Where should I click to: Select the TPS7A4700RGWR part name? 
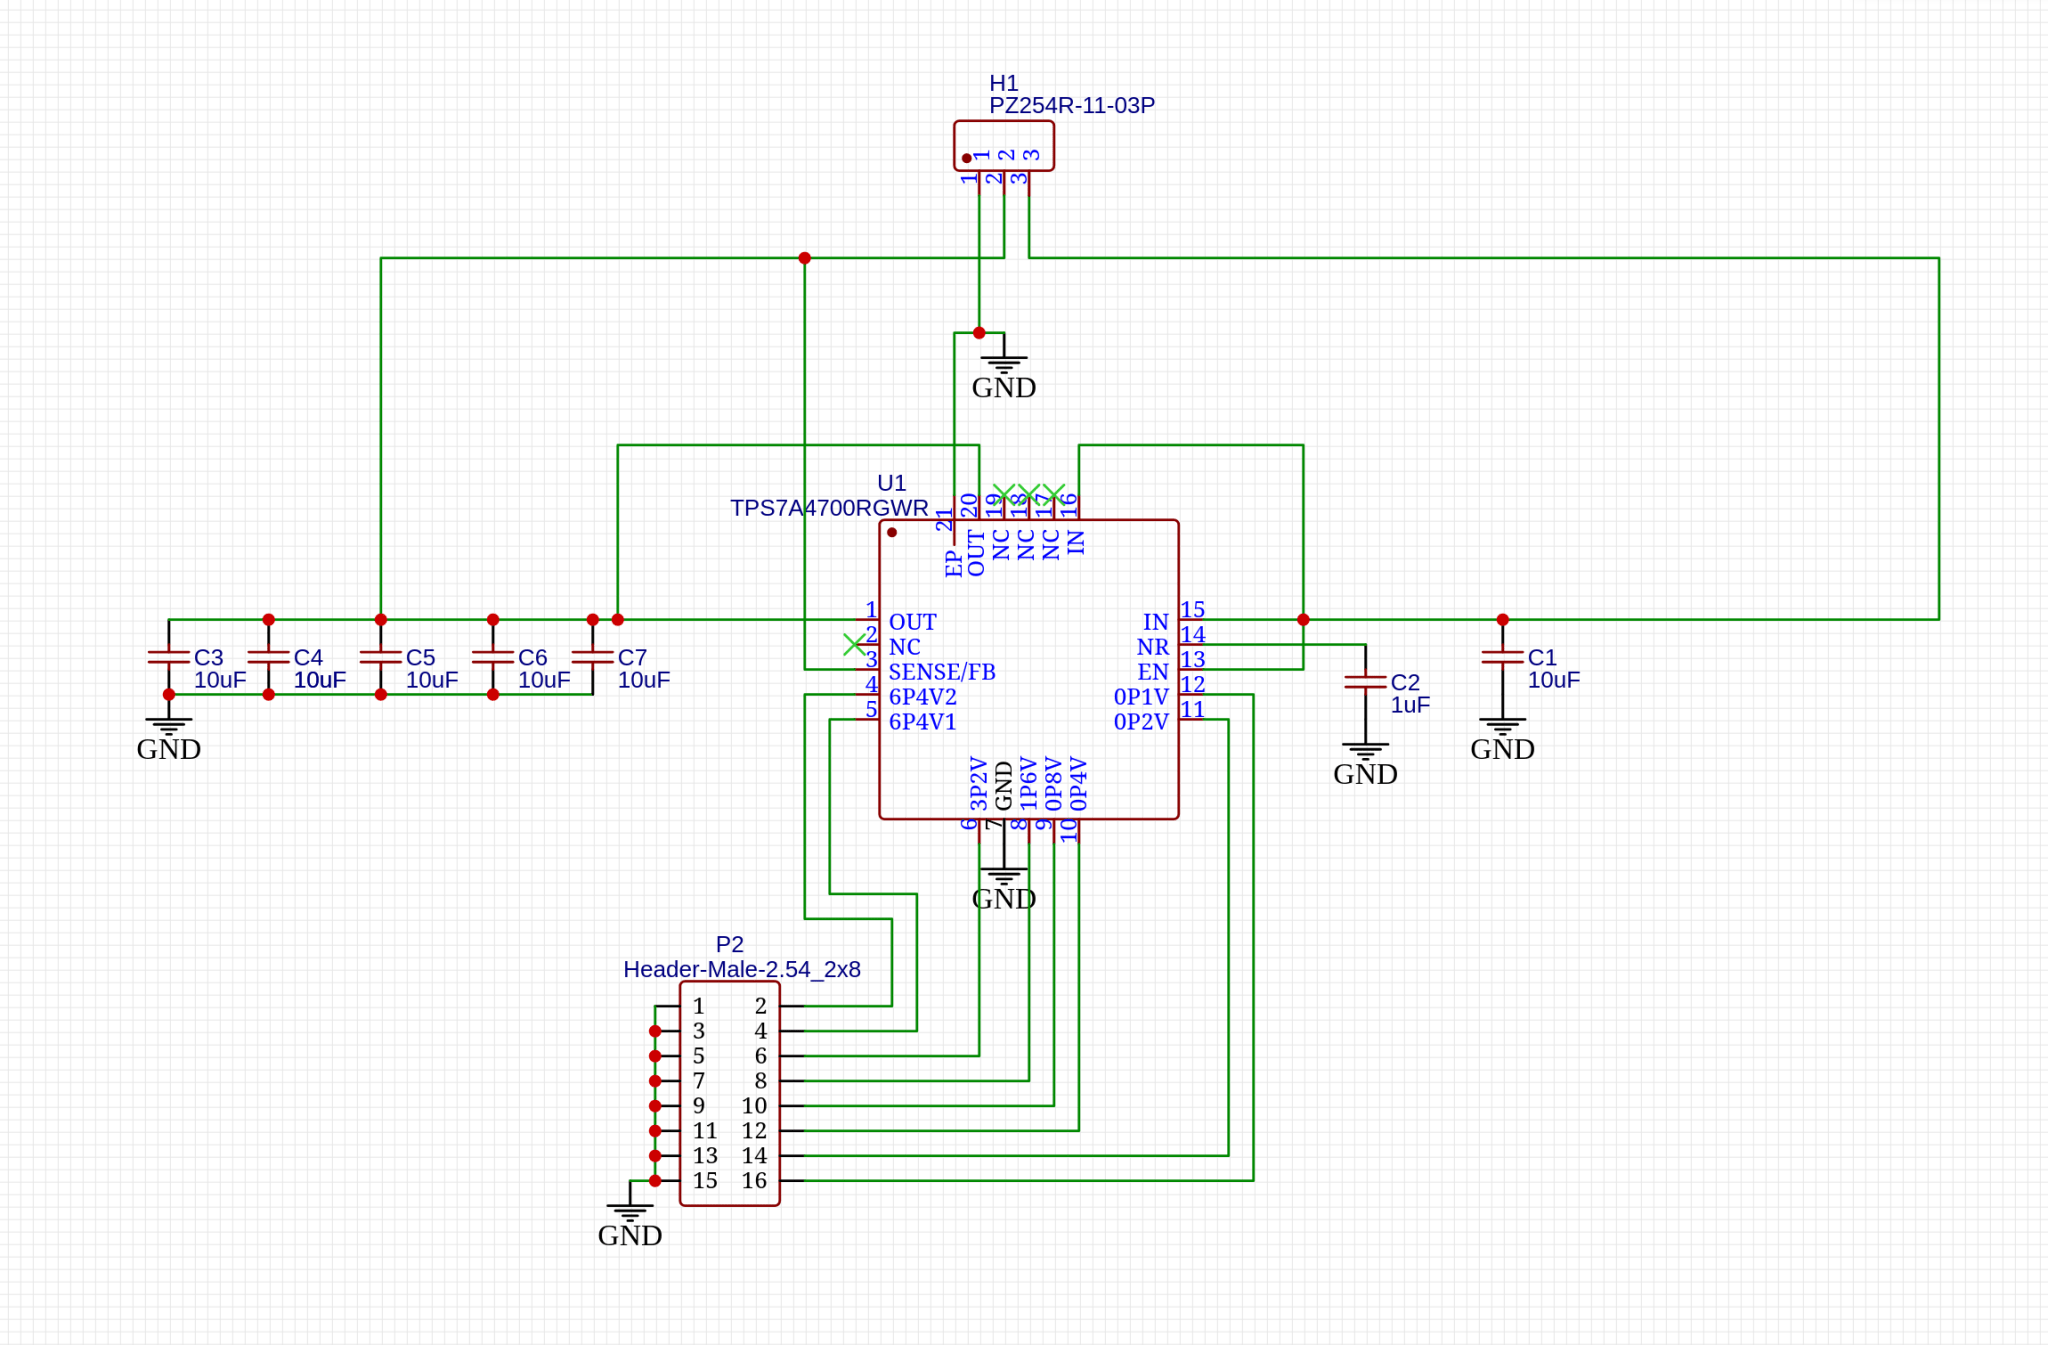click(x=829, y=508)
